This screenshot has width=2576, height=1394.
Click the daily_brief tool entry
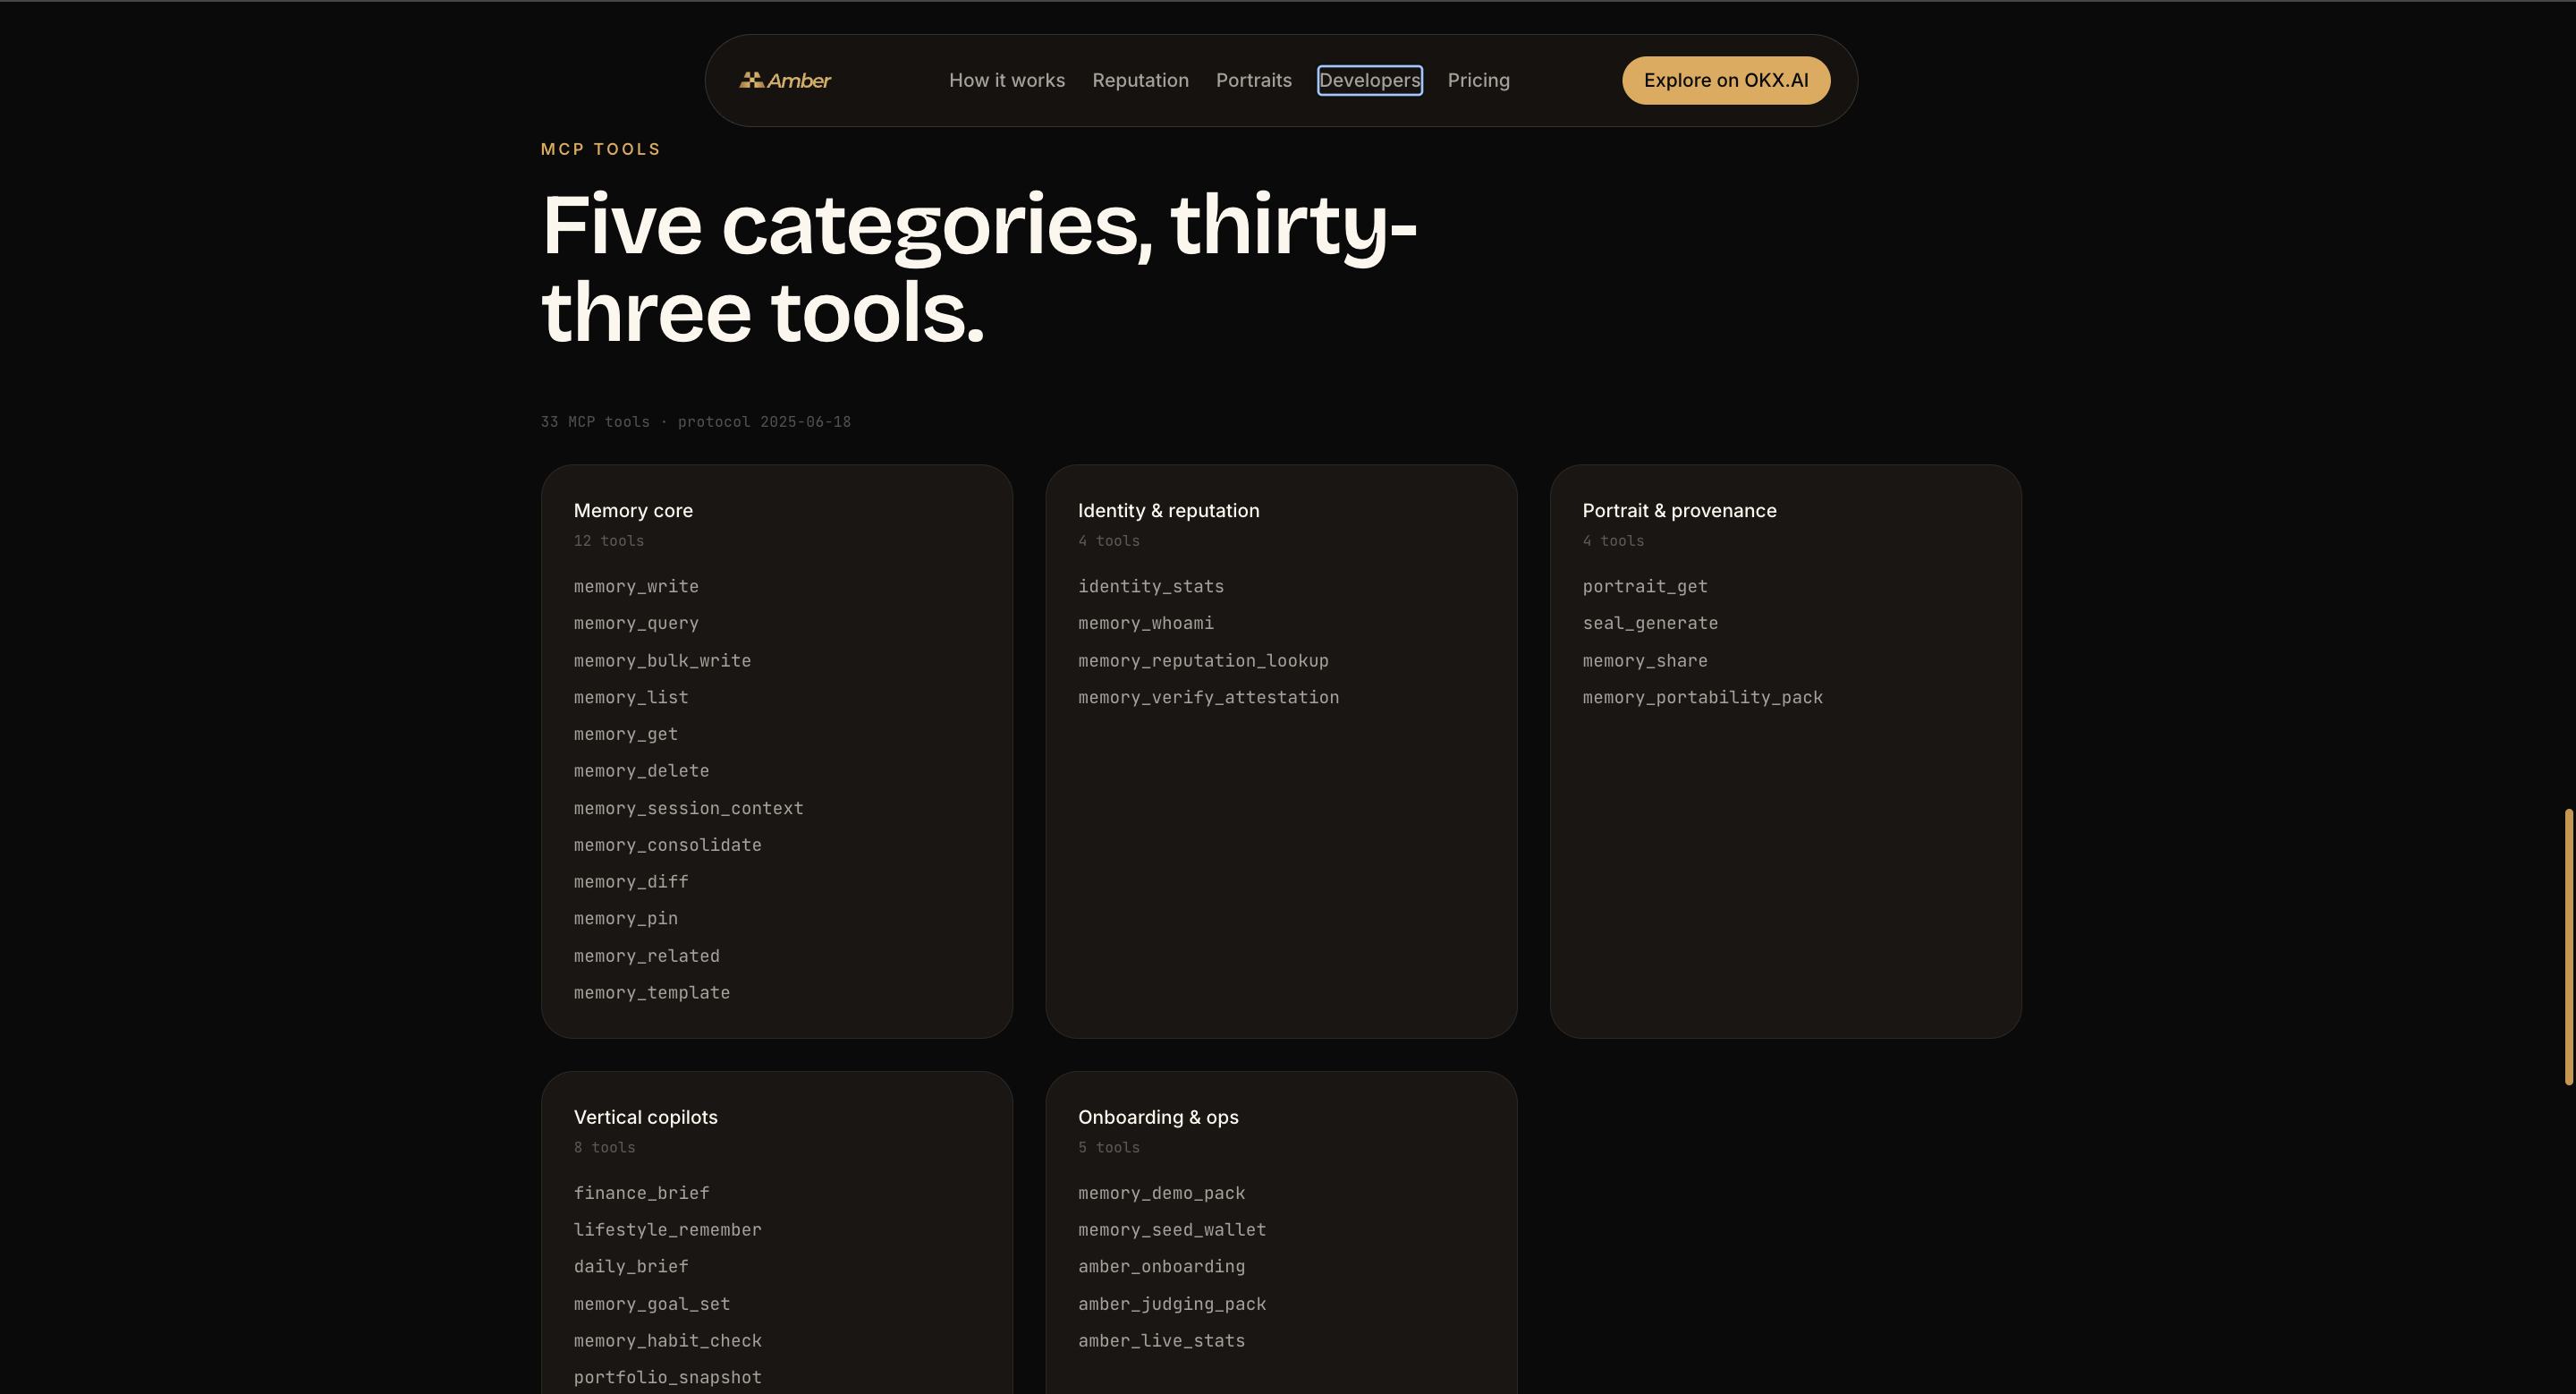point(630,1267)
